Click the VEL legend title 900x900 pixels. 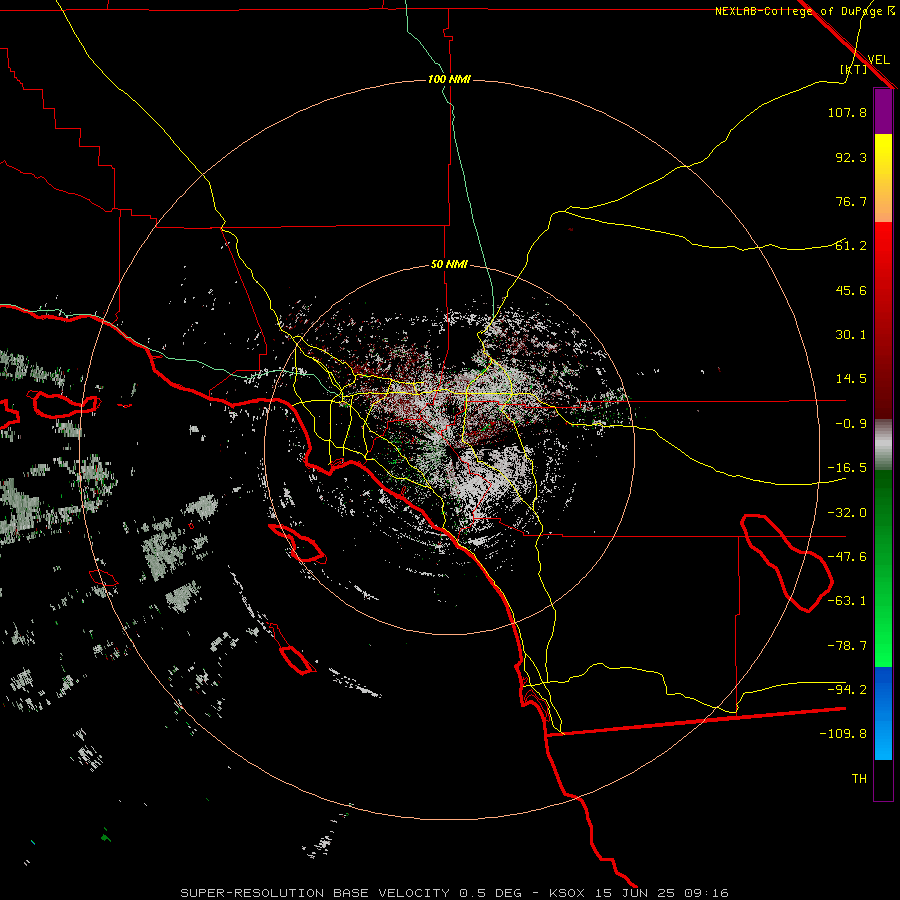click(x=878, y=59)
